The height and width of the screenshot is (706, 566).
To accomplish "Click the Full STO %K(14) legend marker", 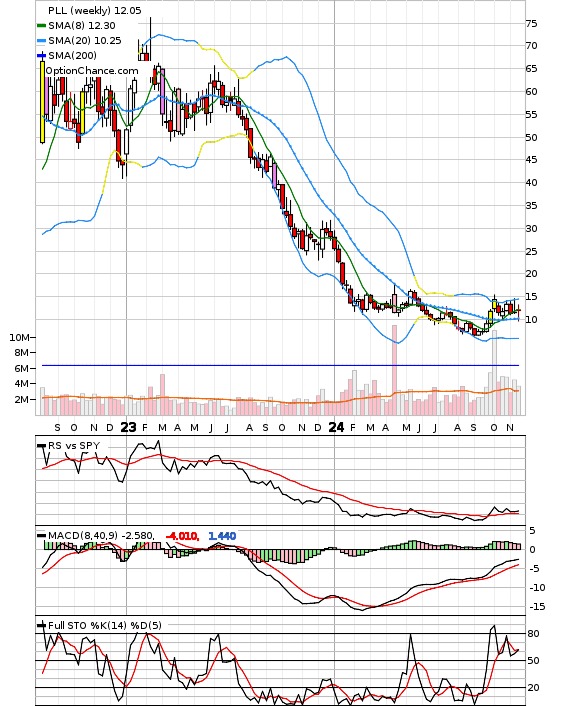I will (41, 625).
